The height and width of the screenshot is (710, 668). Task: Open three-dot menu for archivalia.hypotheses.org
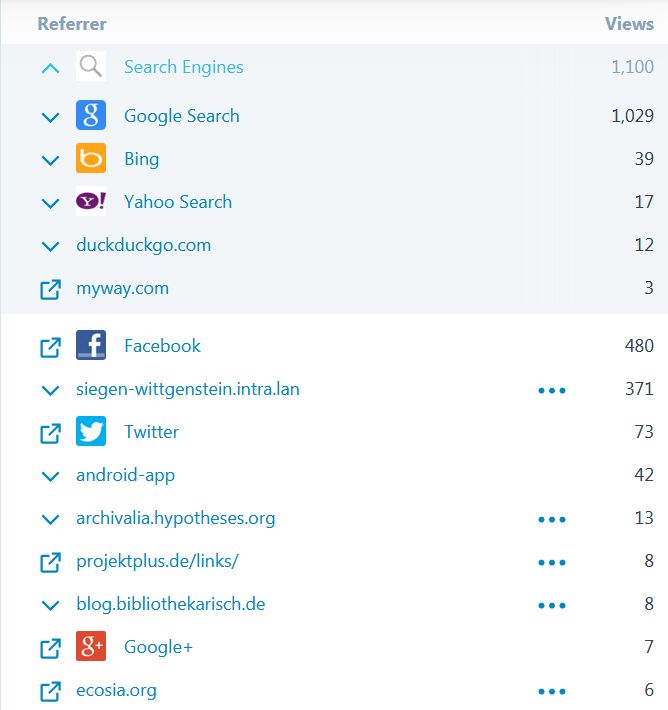click(x=552, y=519)
